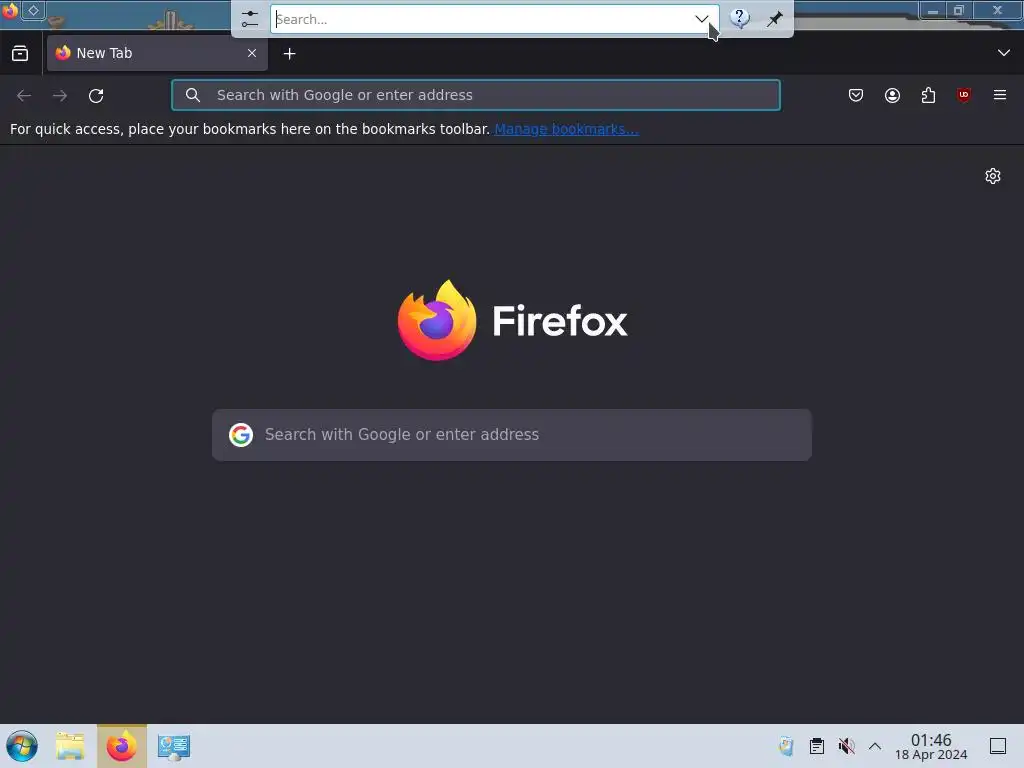Image resolution: width=1024 pixels, height=768 pixels.
Task: Reload the current page
Action: point(96,95)
